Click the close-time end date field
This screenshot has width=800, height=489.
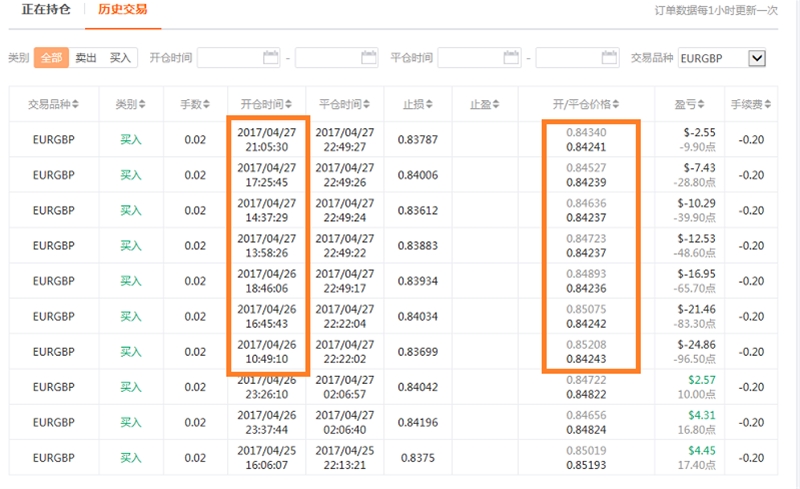coord(578,58)
